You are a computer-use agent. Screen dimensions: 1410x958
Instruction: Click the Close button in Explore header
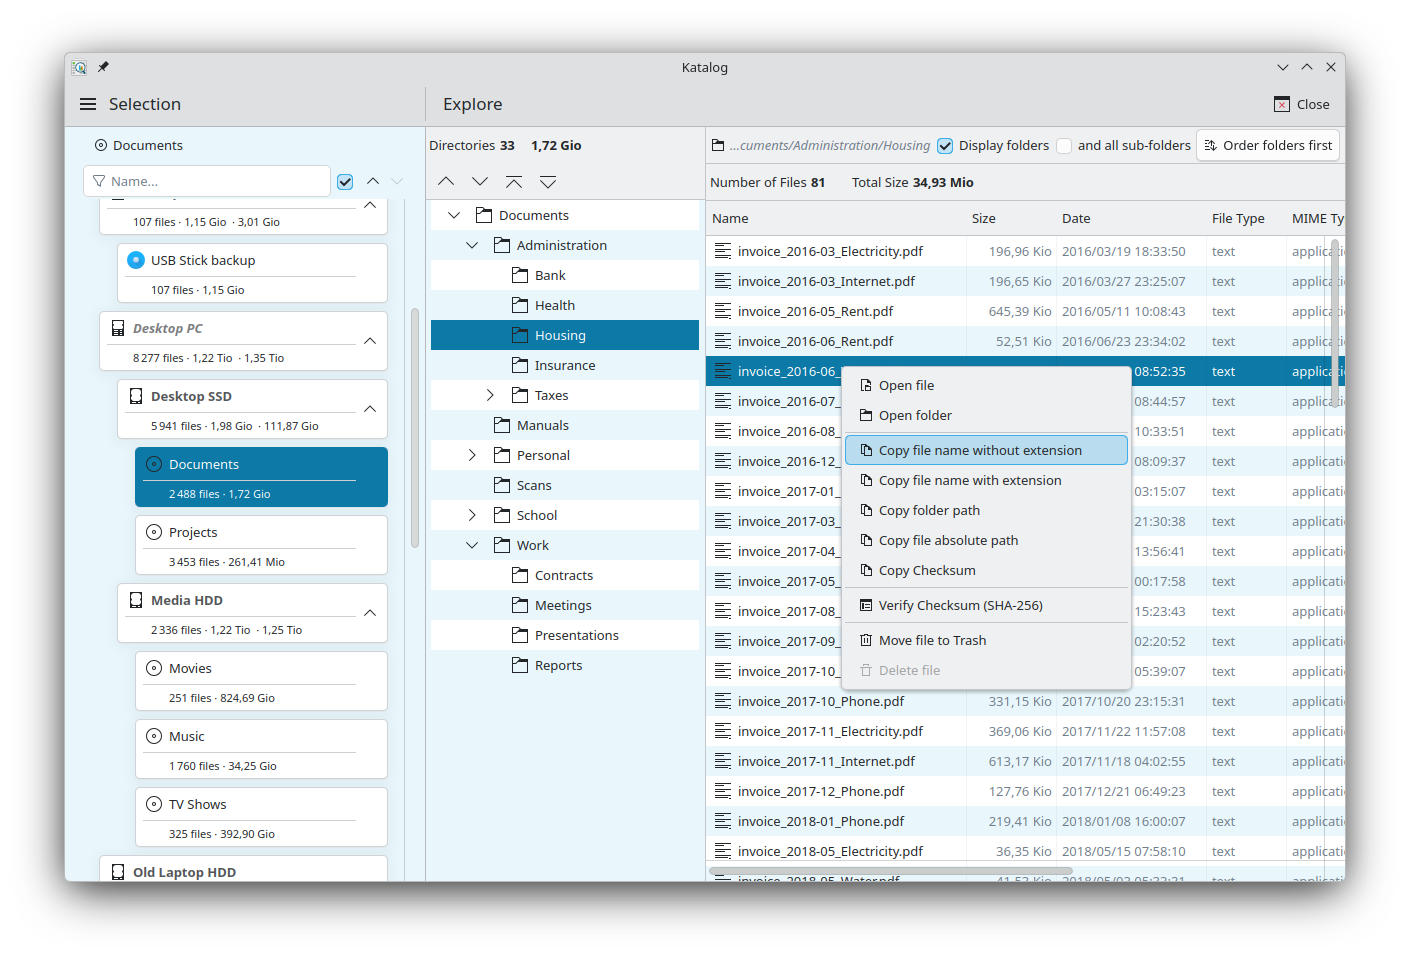pos(1301,104)
